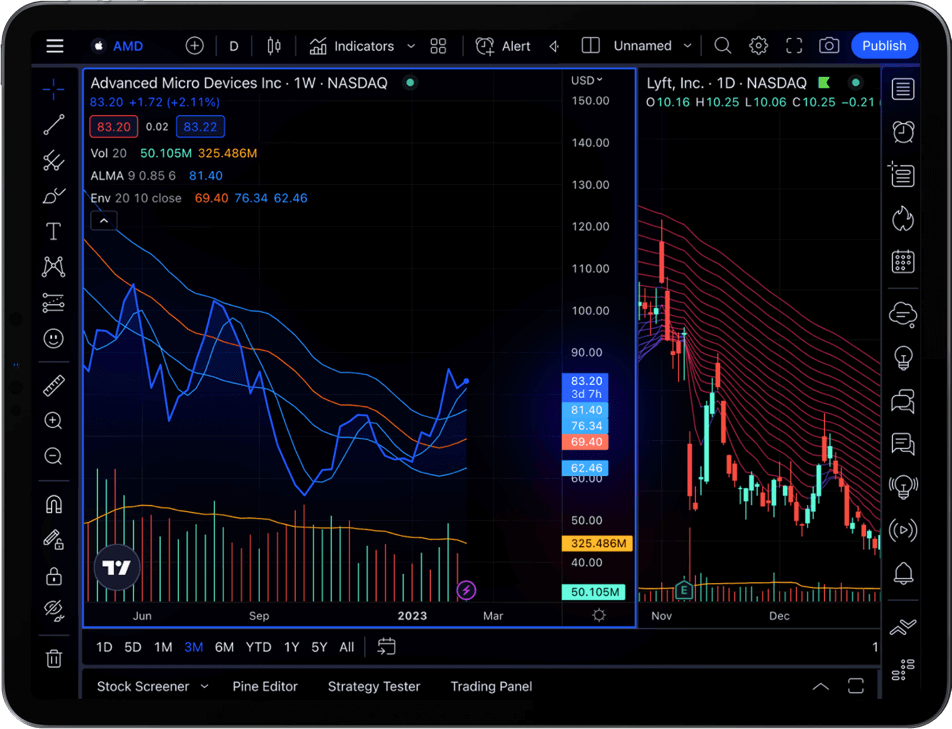Select the 5D date range
Screen dimensions: 952x729
(x=133, y=648)
